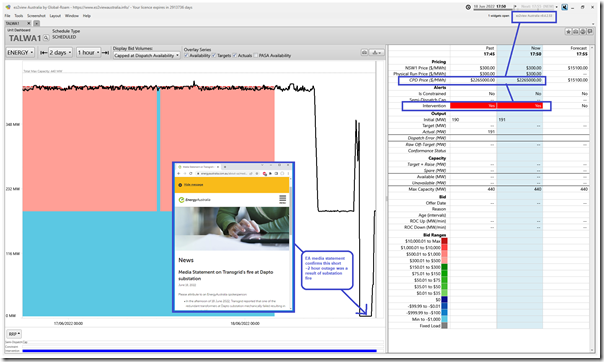Open the 2 days range dropdown
Viewport: 604px width, 362px height.
click(60, 52)
